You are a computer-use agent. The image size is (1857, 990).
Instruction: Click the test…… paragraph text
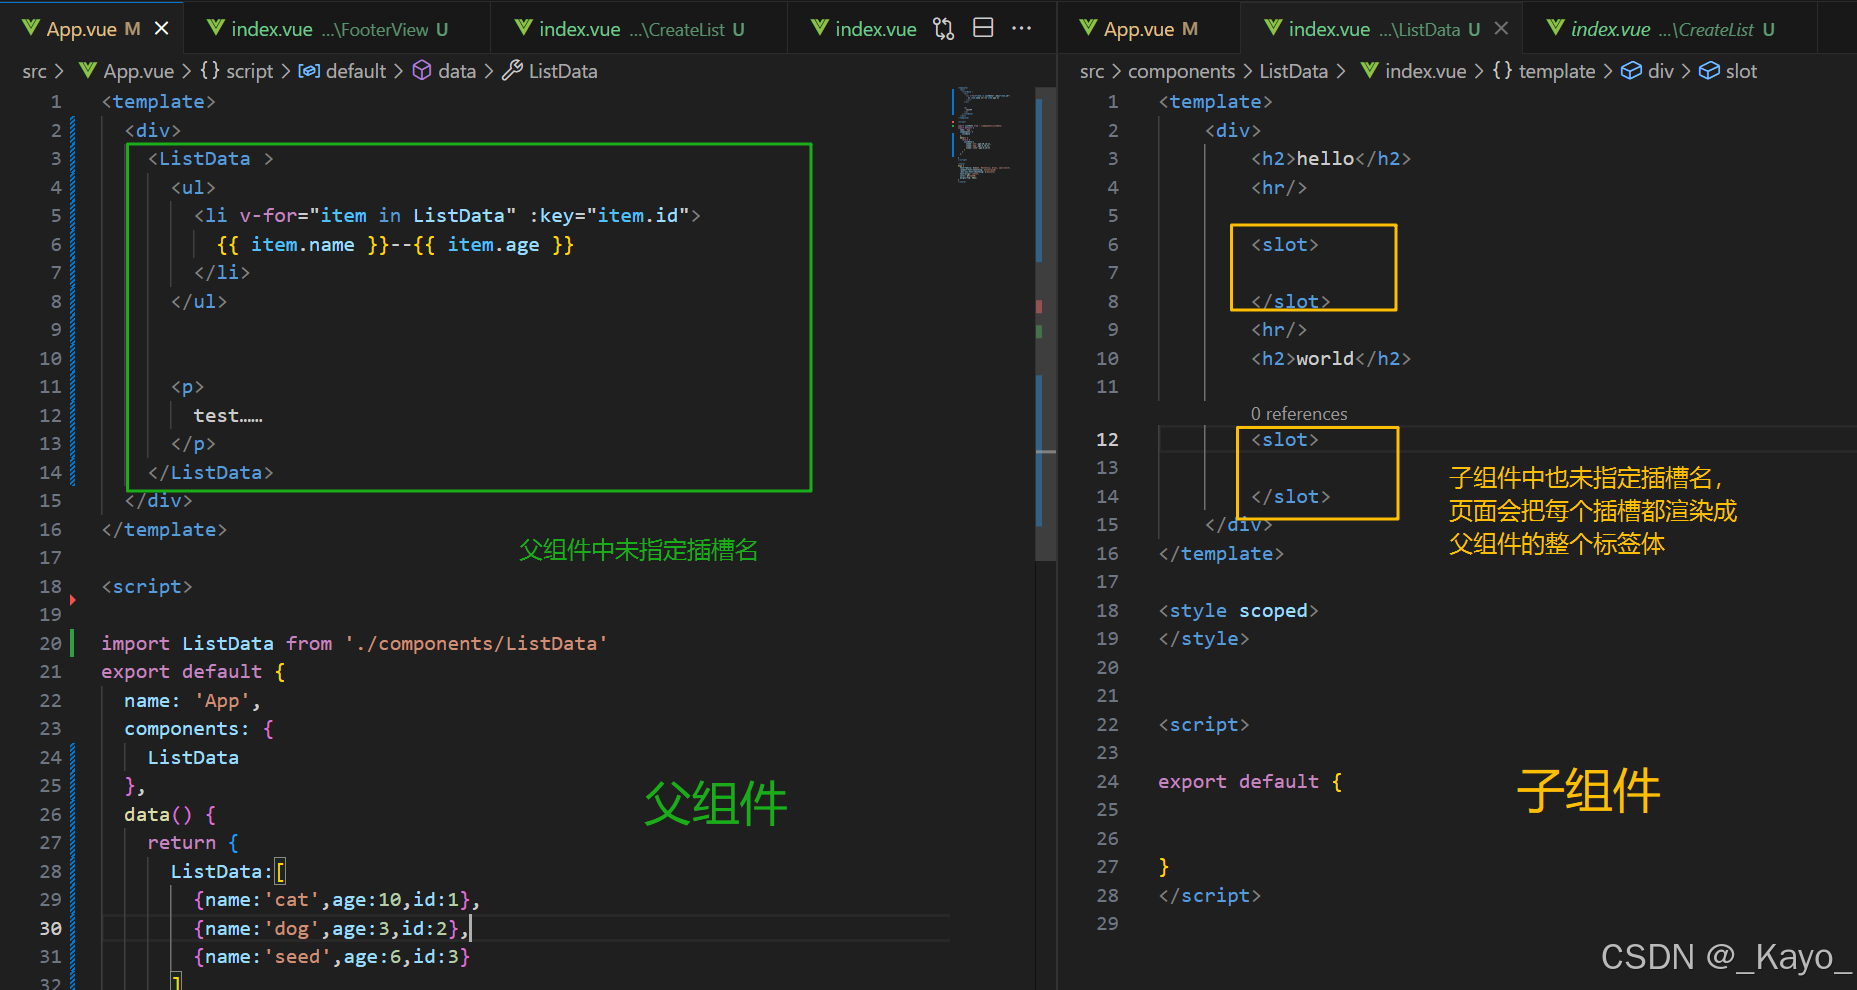(x=228, y=415)
